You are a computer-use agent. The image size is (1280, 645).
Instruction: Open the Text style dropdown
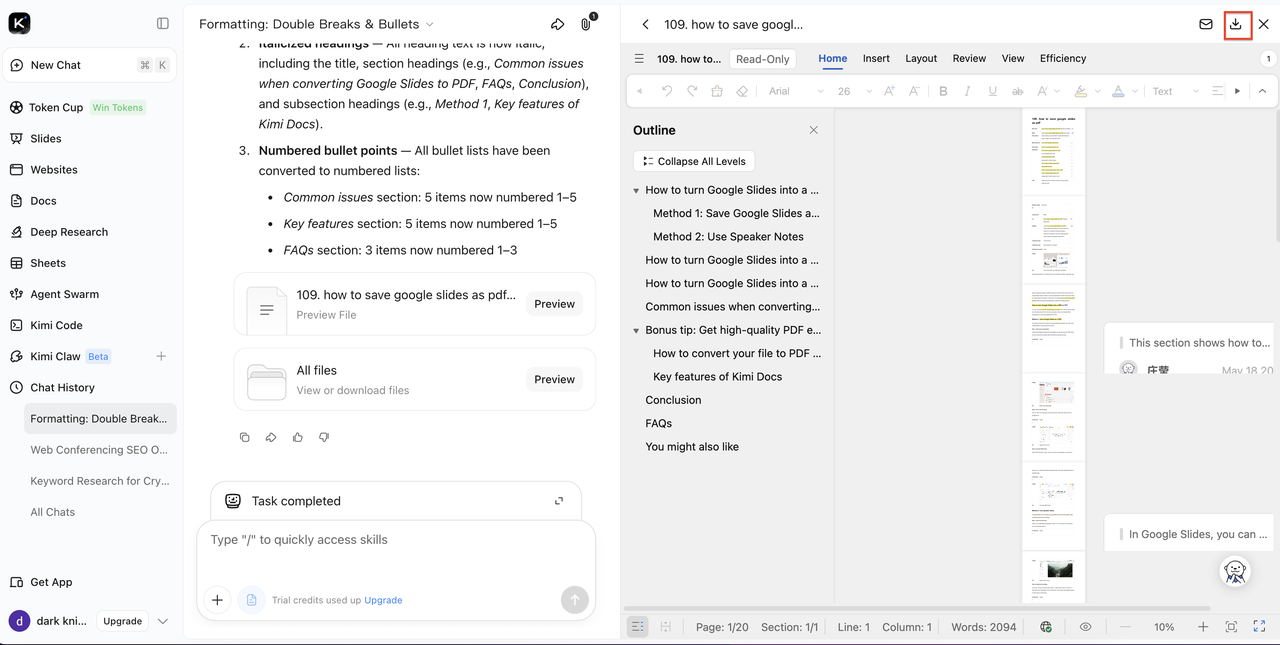click(x=1174, y=91)
